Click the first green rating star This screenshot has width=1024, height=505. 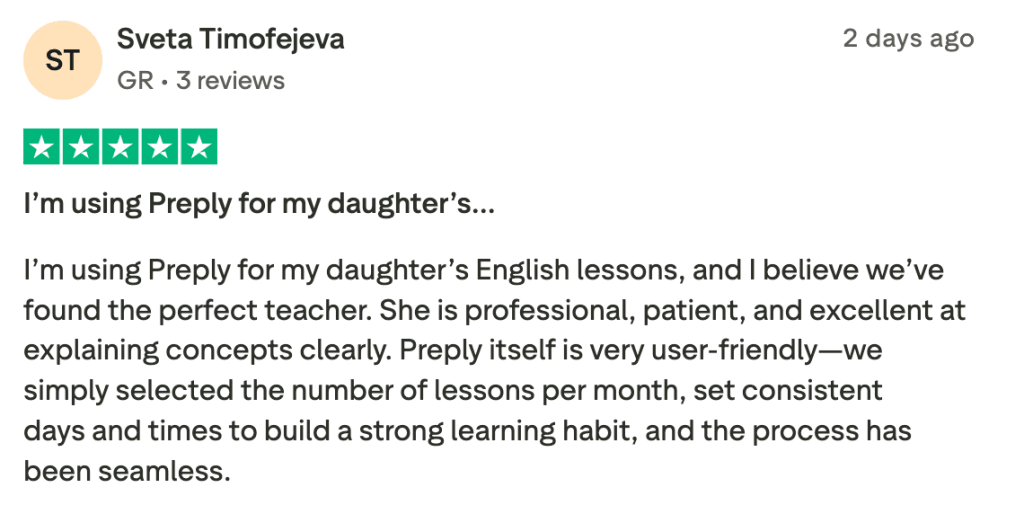click(x=41, y=148)
